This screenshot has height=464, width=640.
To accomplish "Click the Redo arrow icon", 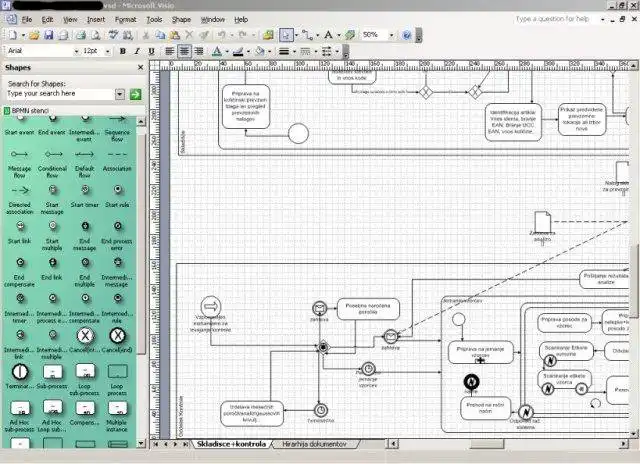I will [x=242, y=35].
